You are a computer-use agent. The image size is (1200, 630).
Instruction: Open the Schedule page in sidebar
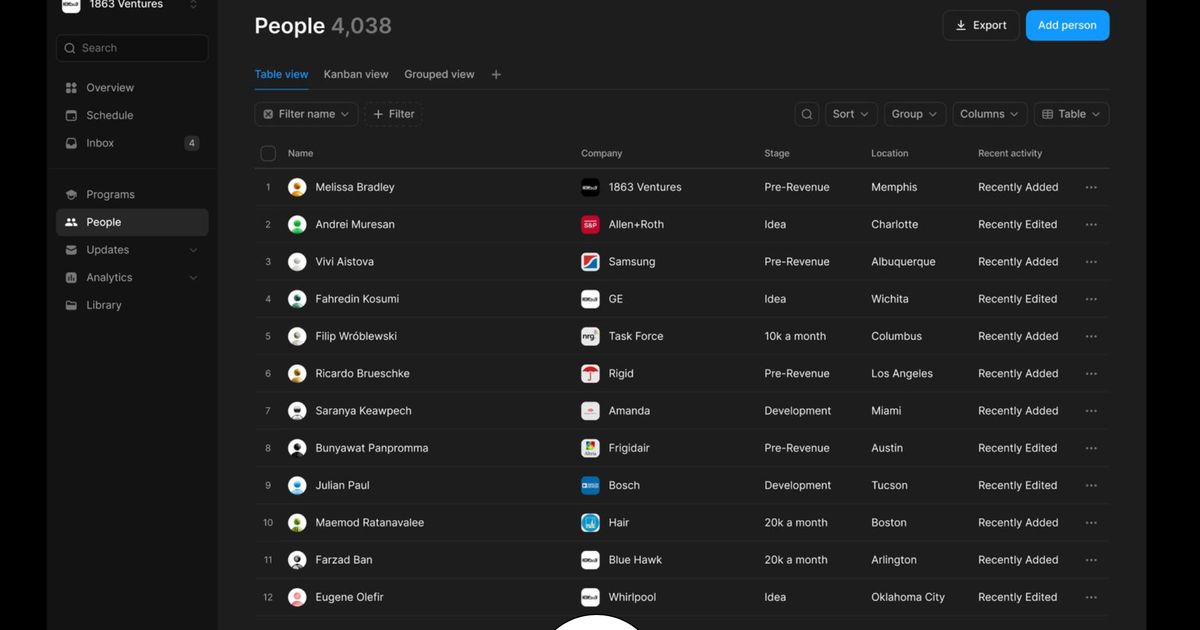coord(107,114)
